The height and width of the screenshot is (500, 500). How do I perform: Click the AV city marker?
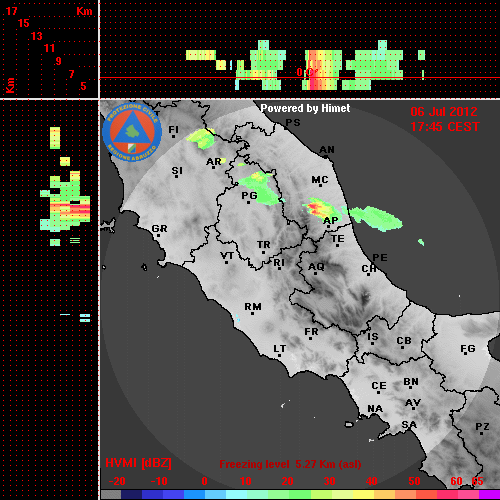click(414, 408)
